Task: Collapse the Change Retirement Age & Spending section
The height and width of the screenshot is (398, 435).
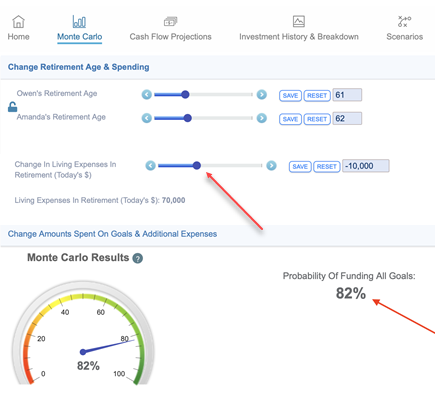Action: coord(217,67)
